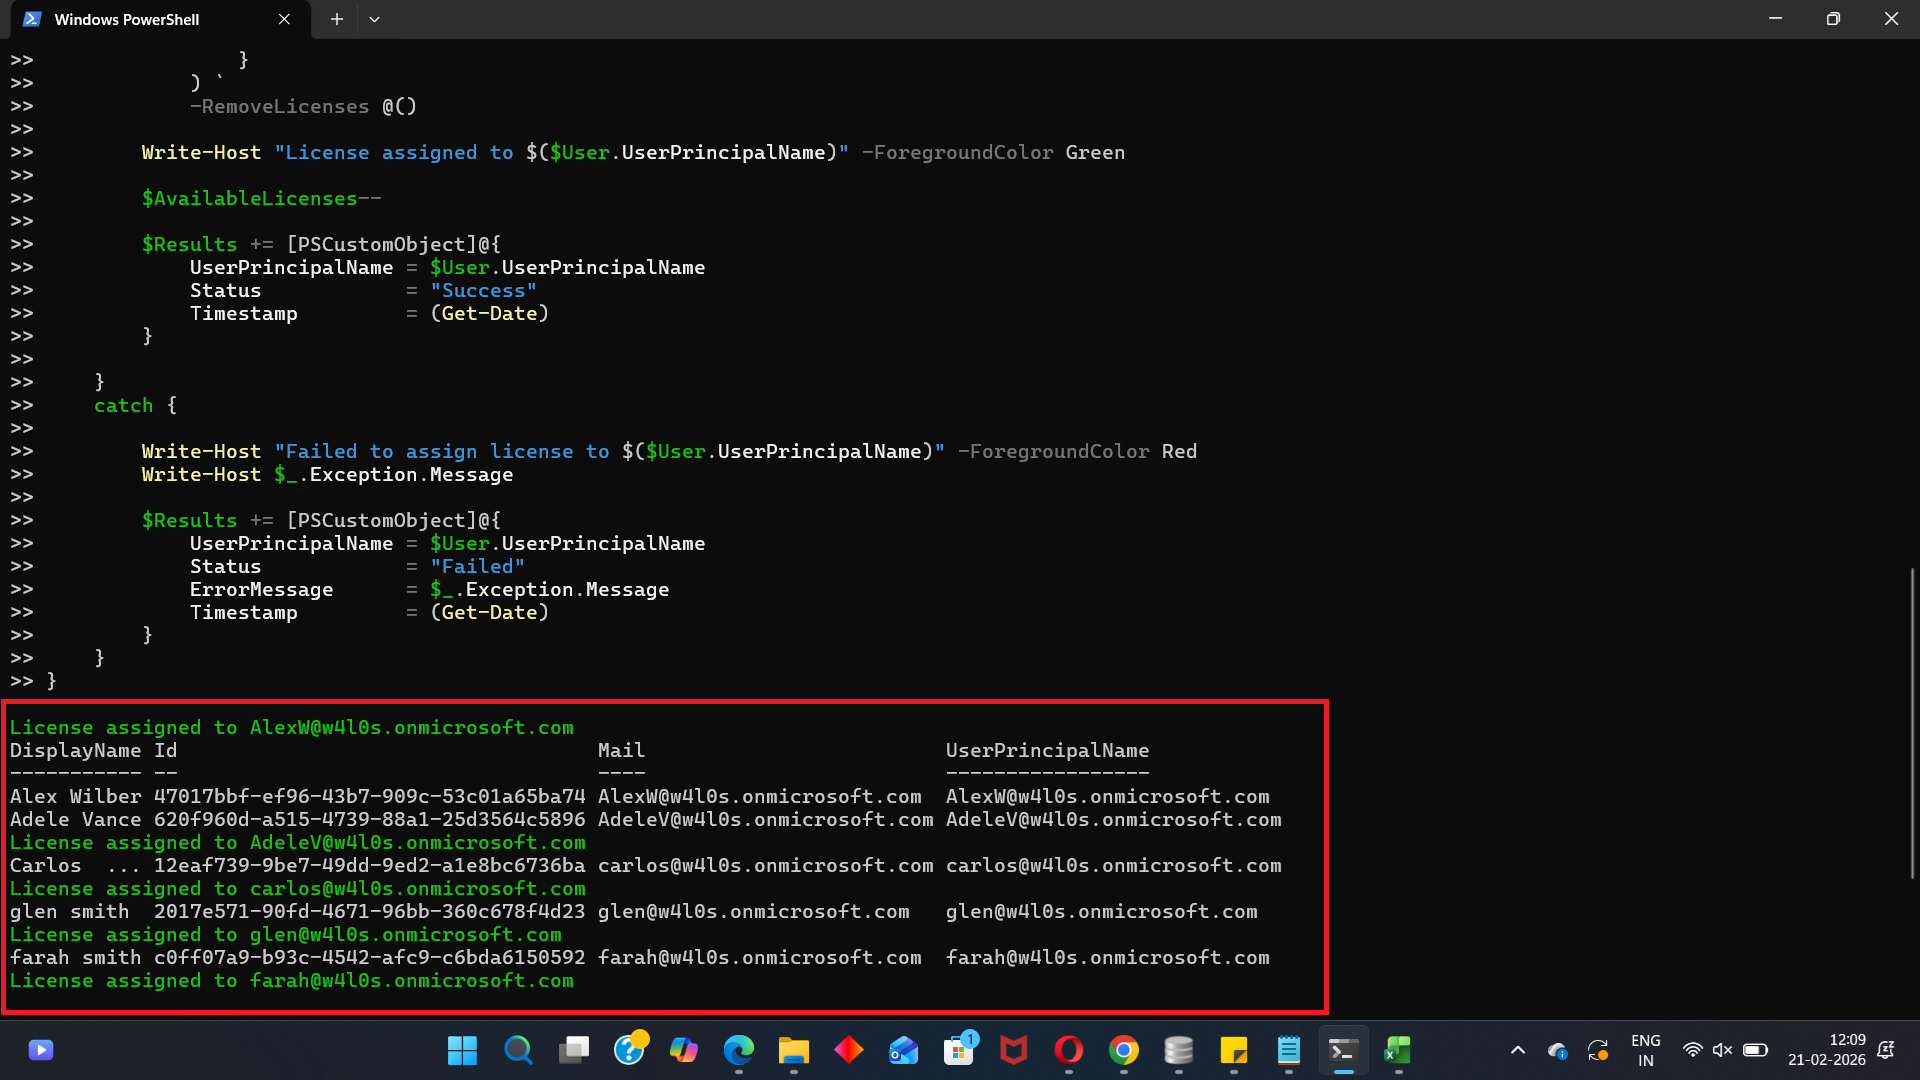This screenshot has width=1920, height=1080.
Task: Open the Windows Start menu
Action: click(x=462, y=1050)
